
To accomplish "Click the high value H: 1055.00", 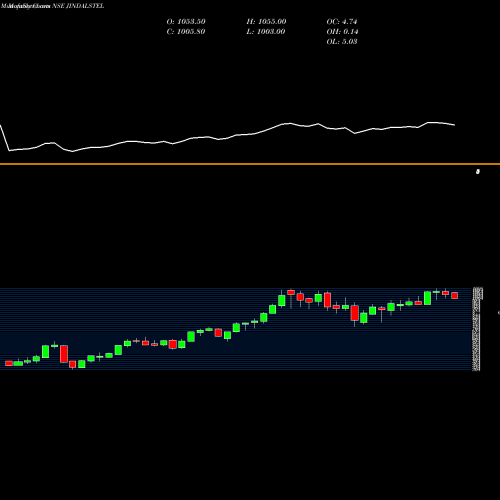I will (266, 21).
